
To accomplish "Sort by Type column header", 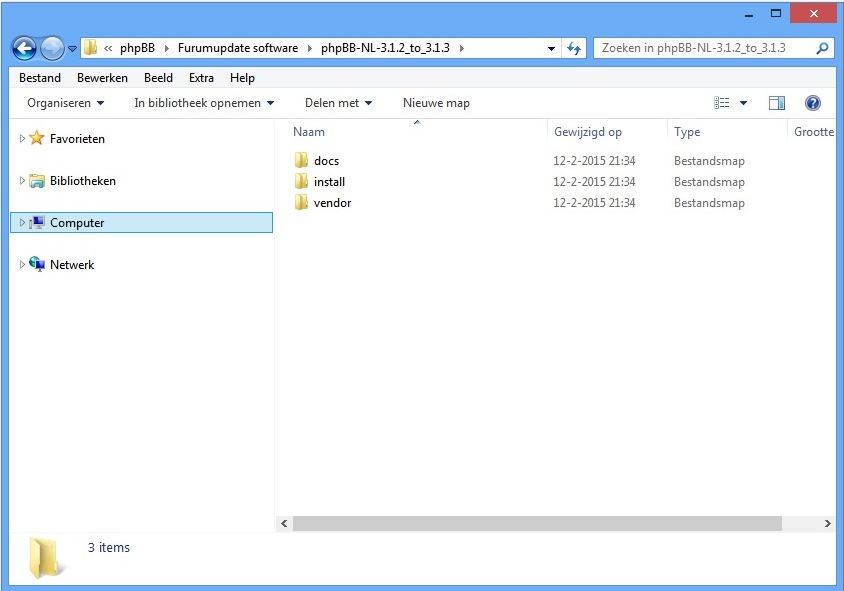I will click(x=687, y=132).
